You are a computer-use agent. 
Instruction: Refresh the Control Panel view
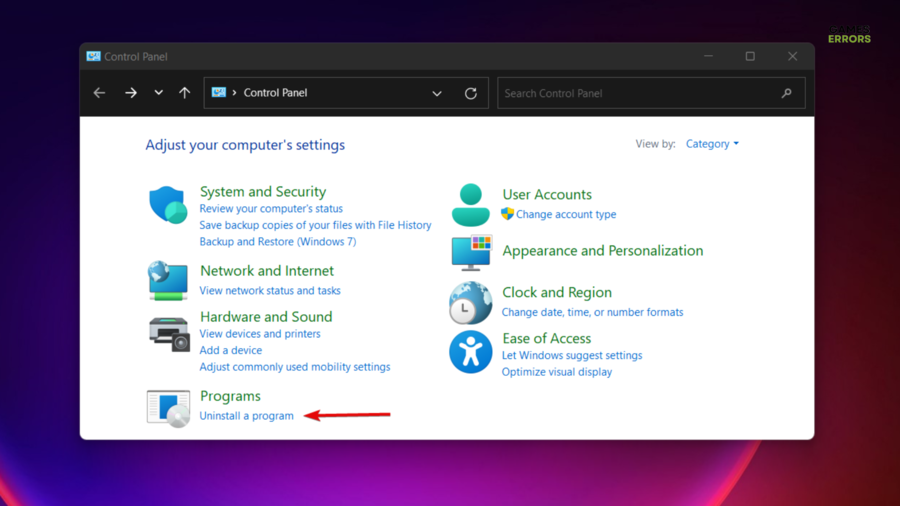470,93
